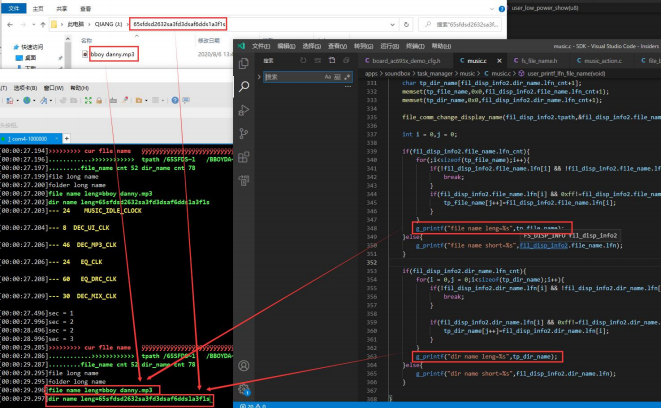Select the user_printf_lfn_file_name breadcrumb symbol

566,73
